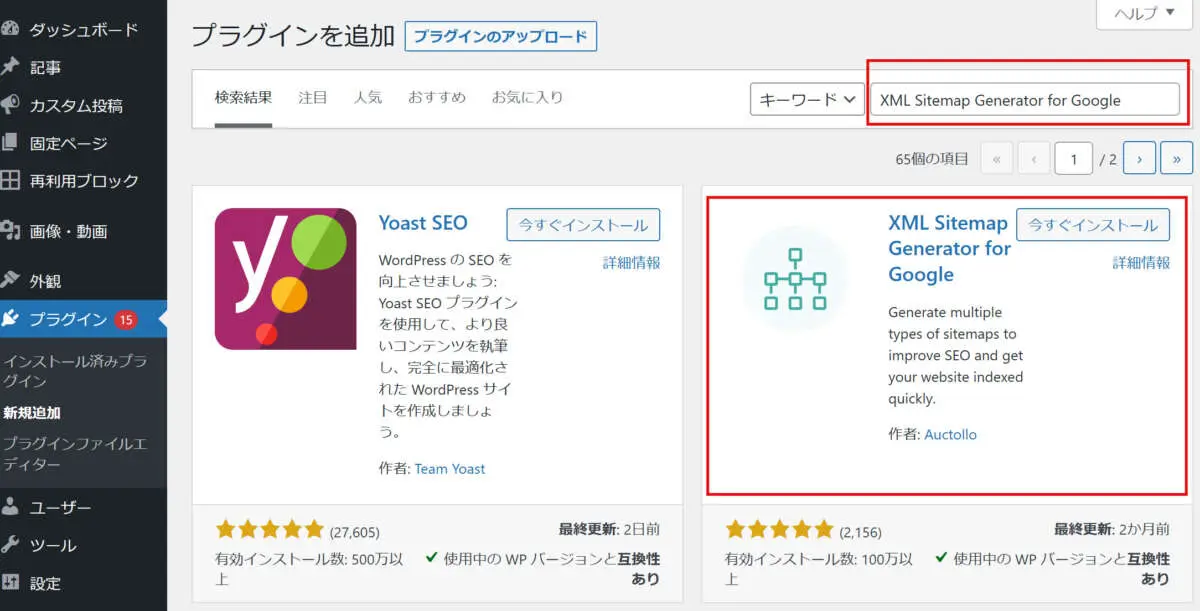The image size is (1200, 611).
Task: Open the Yoast SEO title link
Action: [x=423, y=223]
